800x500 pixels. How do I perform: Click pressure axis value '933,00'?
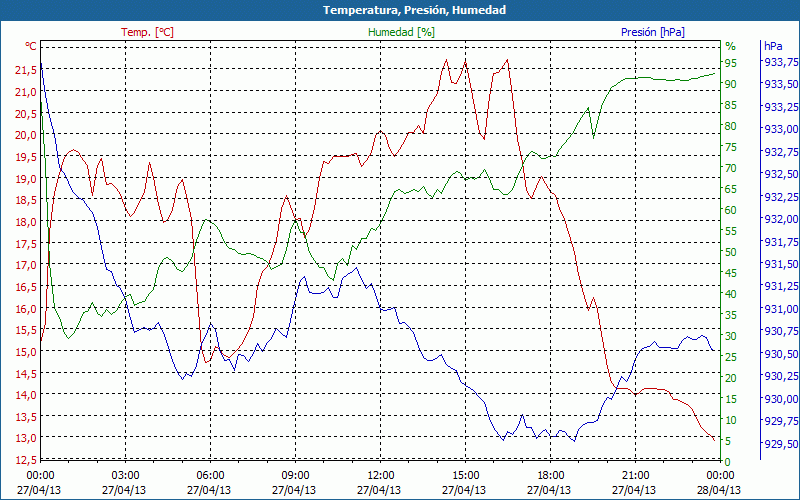click(781, 129)
